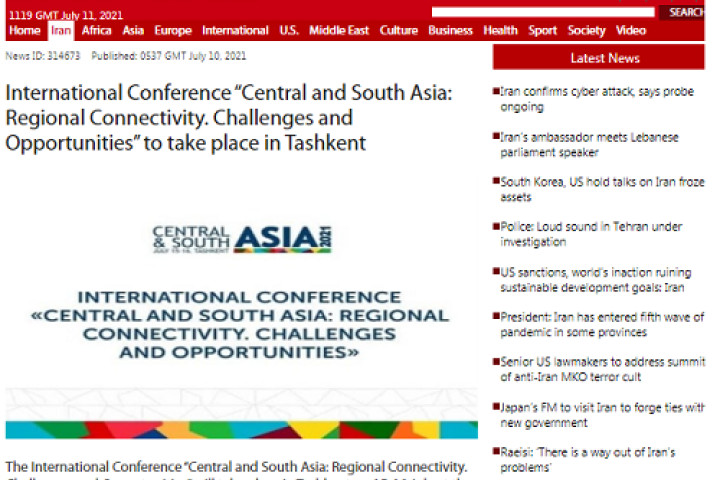Click the '1119 GMT July 11, 2021' timestamp
720x480 pixels.
click(66, 15)
